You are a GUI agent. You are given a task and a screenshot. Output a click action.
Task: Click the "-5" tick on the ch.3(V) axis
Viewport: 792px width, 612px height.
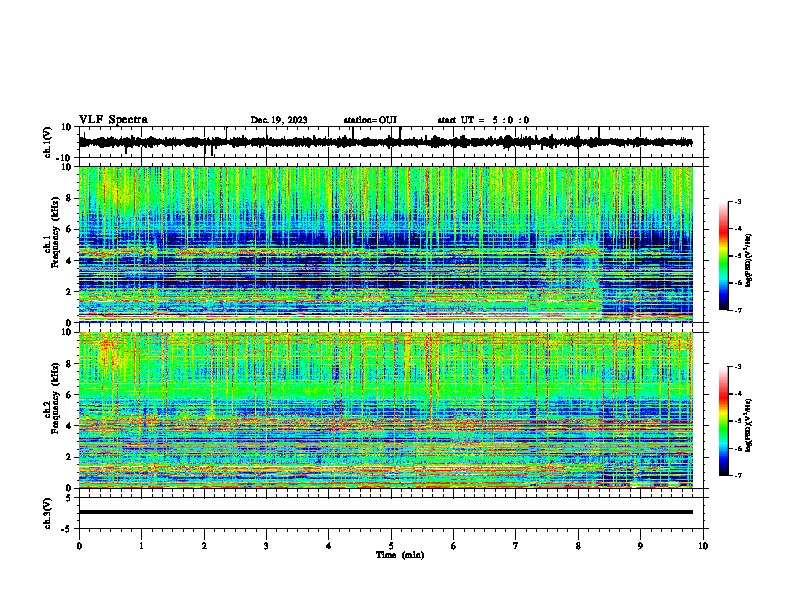pos(68,529)
